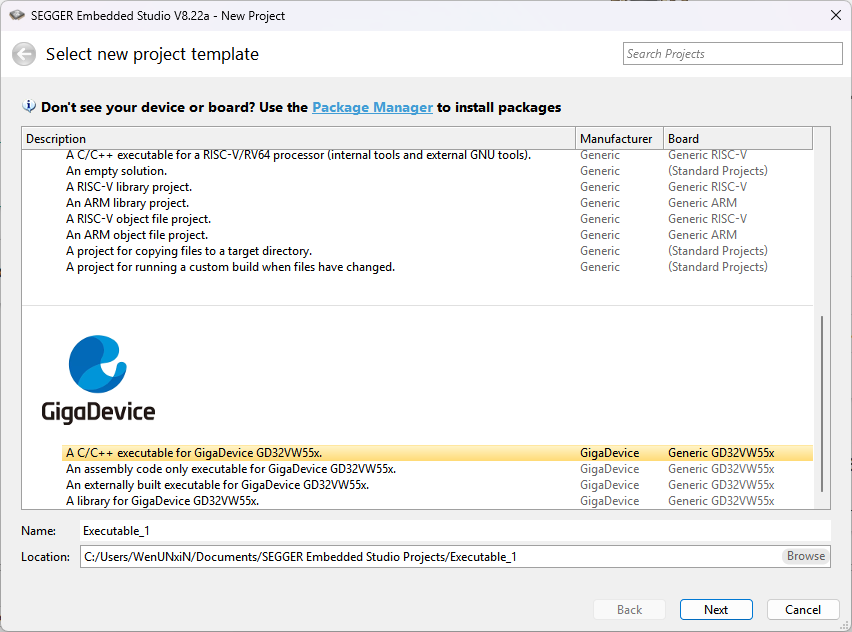
Task: Select assembly code only executable template
Action: 230,469
